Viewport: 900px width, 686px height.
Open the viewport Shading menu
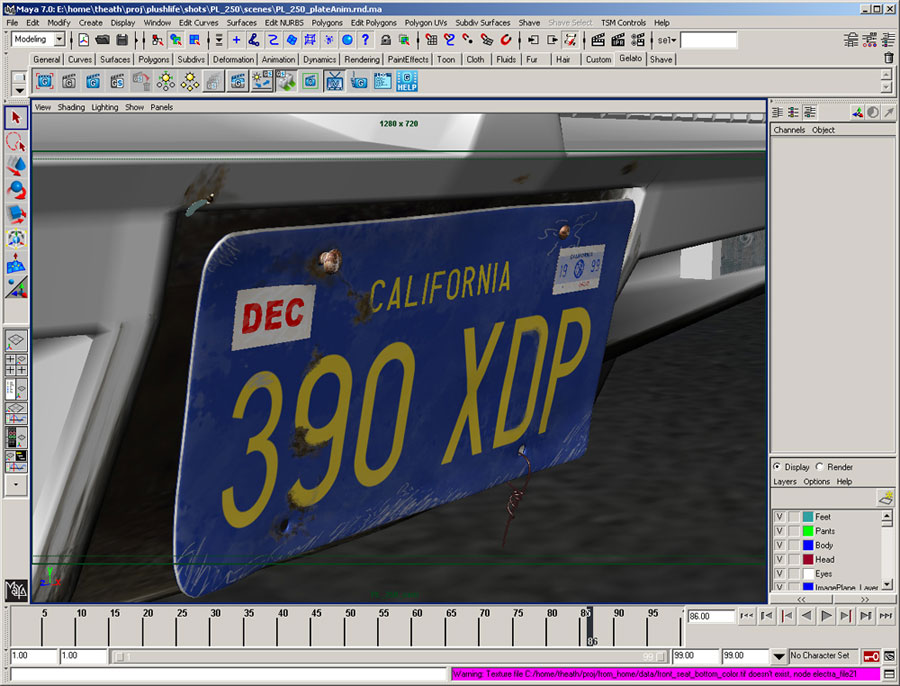[71, 107]
